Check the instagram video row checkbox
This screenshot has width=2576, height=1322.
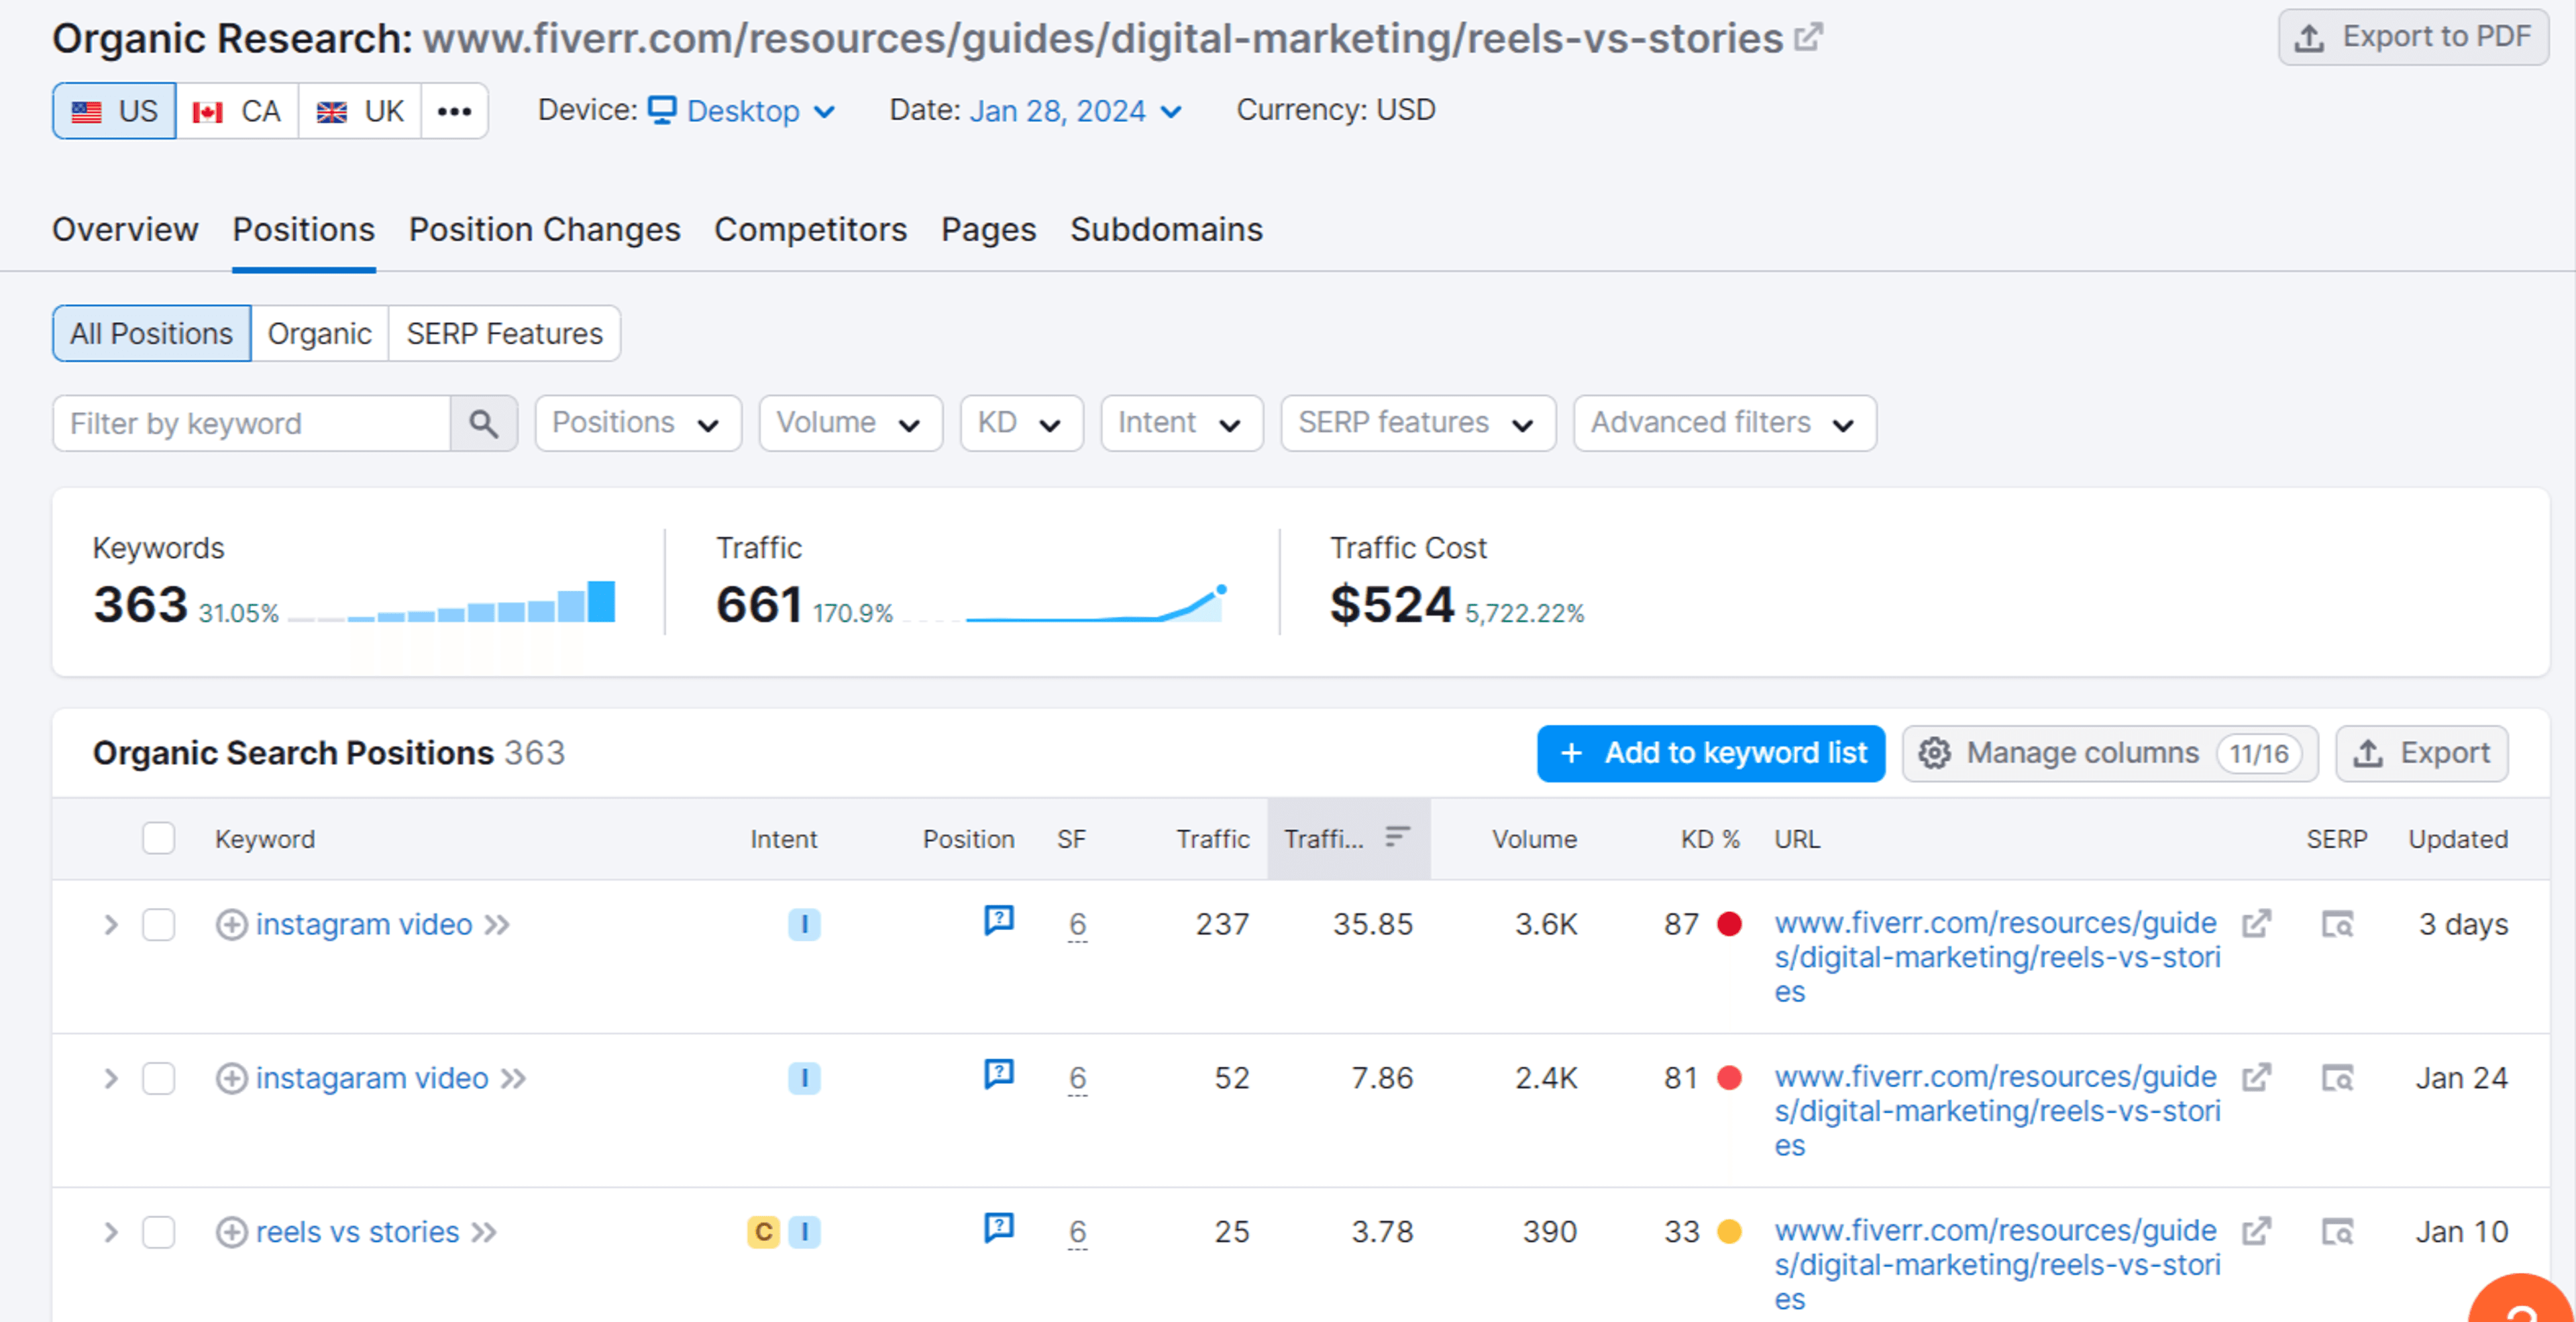158,925
